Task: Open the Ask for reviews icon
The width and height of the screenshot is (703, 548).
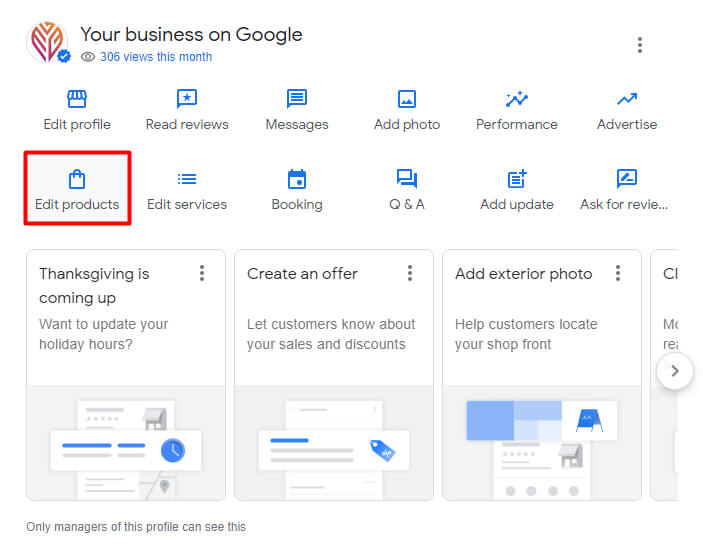Action: pos(627,178)
